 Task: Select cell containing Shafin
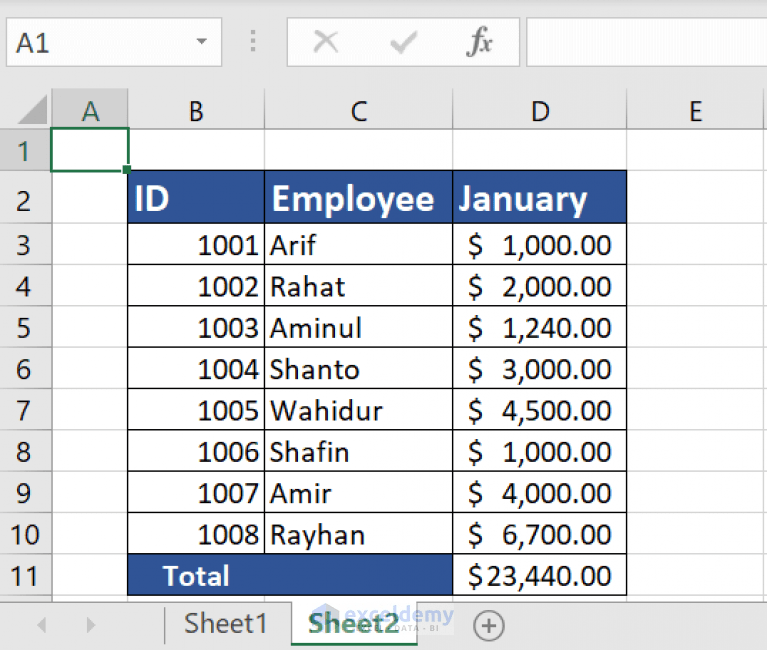point(359,451)
